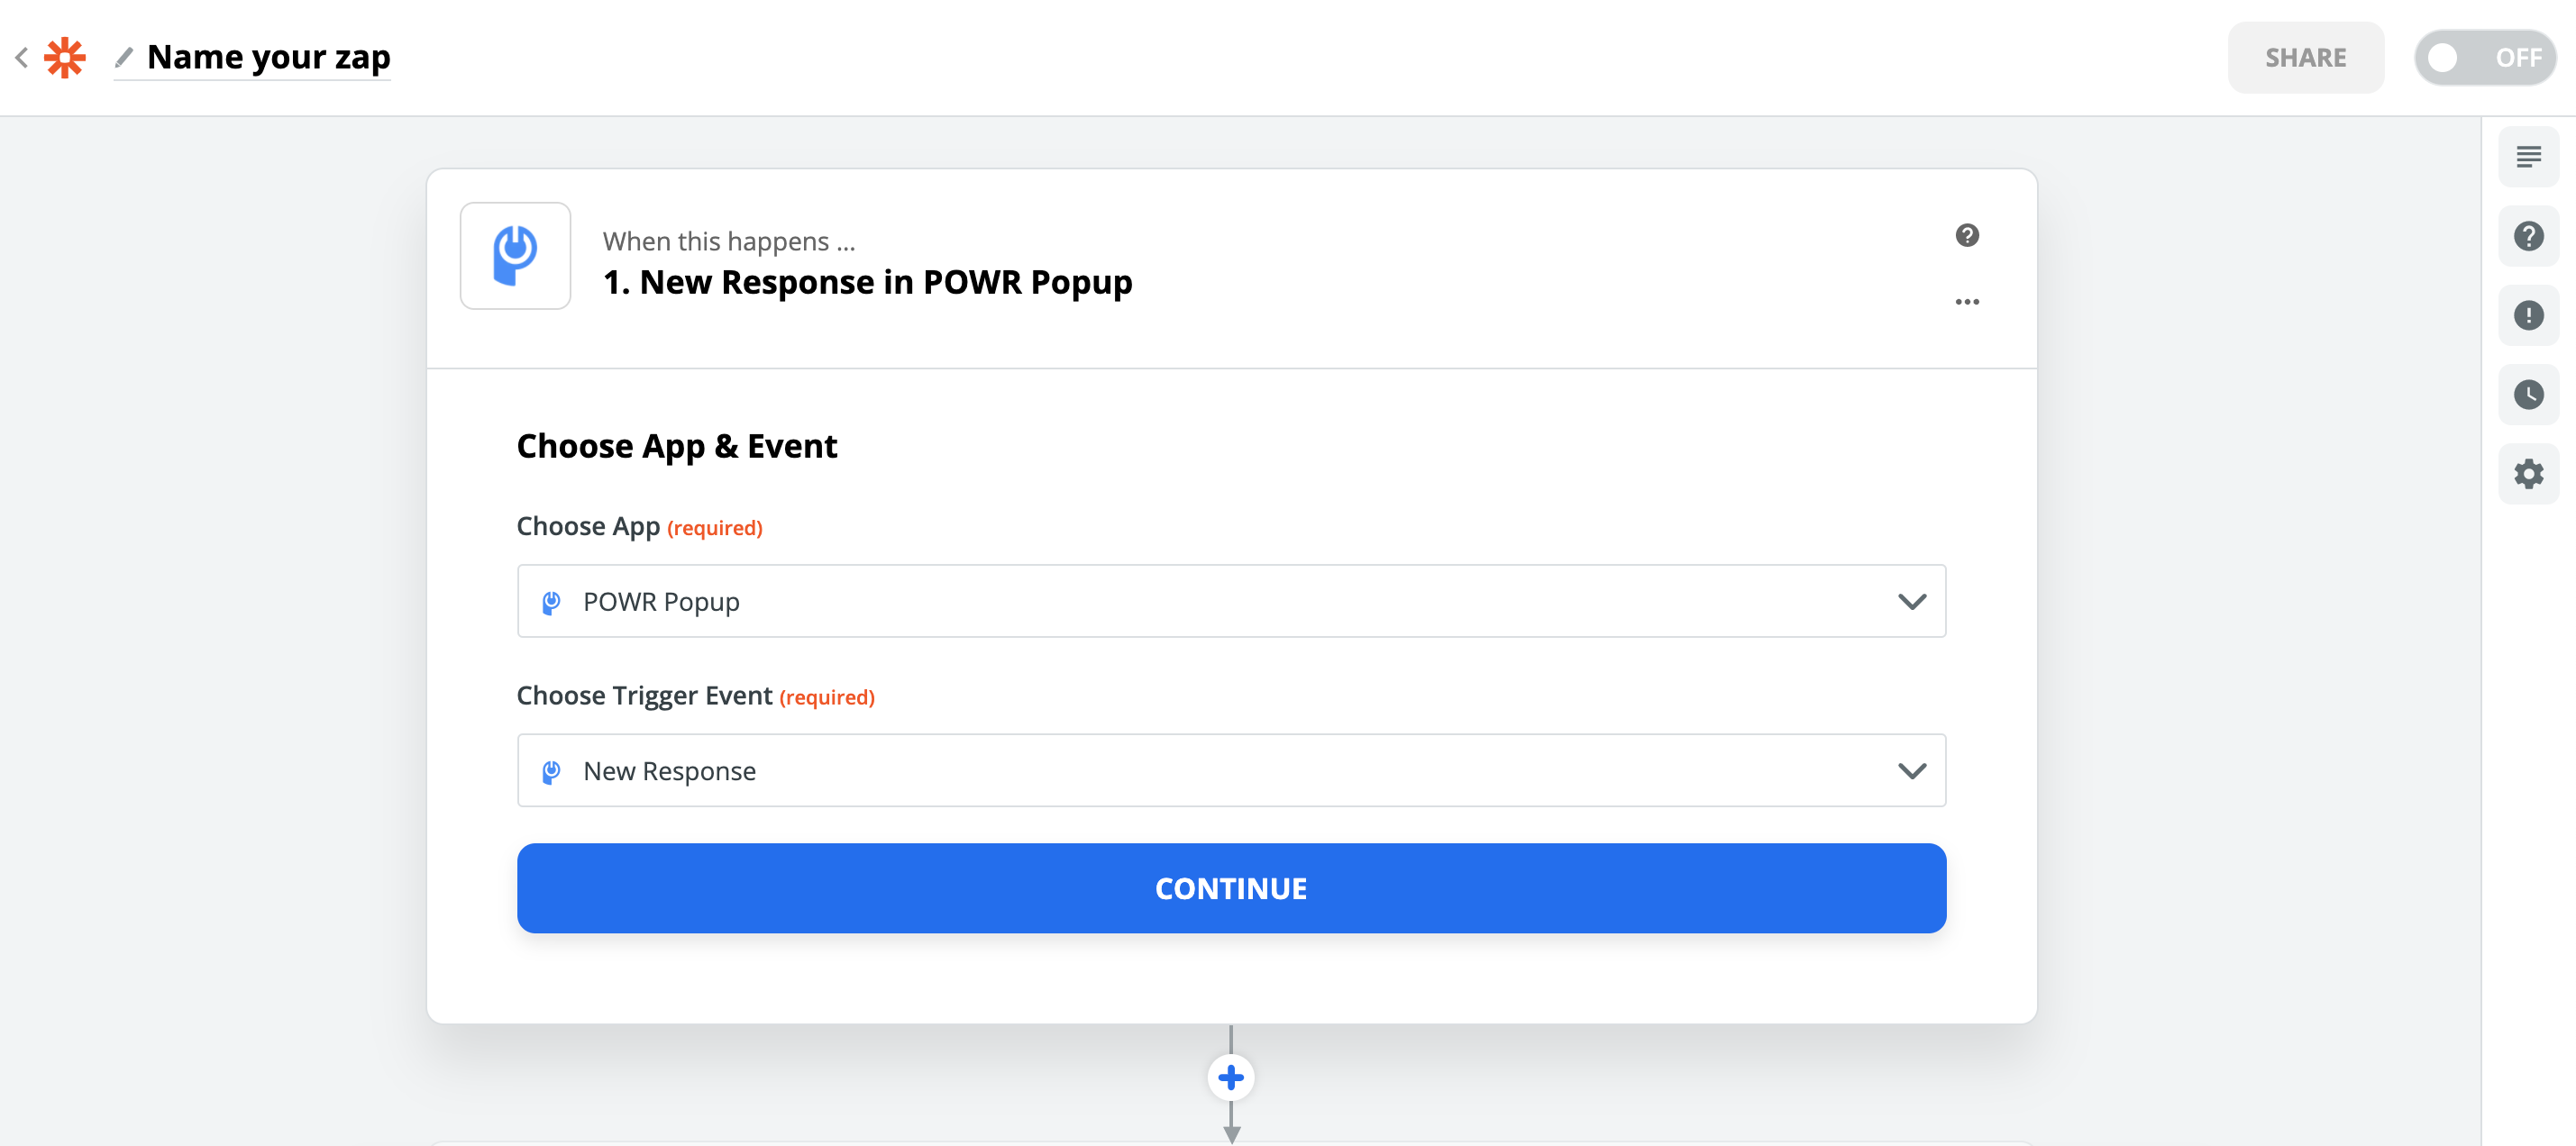2576x1146 pixels.
Task: Open the settings gear icon in sidebar
Action: (2528, 473)
